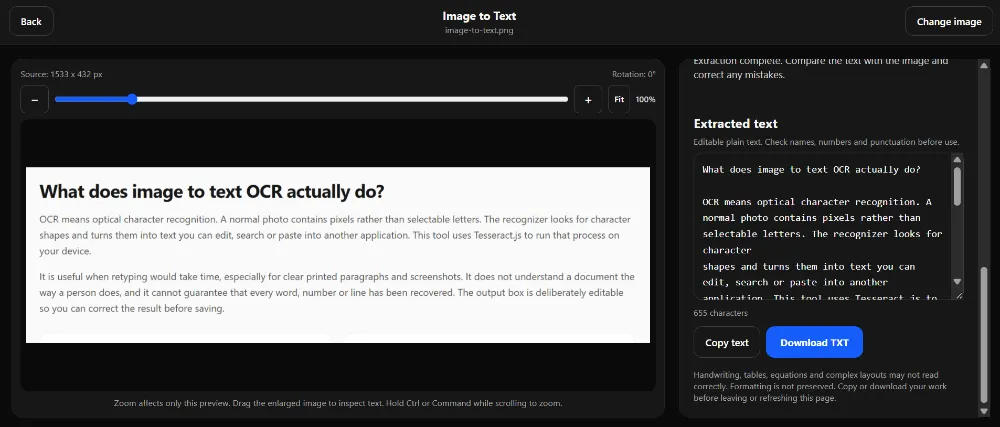Click the image-to-text.png file name
Viewport: 1000px width, 427px height.
[478, 30]
